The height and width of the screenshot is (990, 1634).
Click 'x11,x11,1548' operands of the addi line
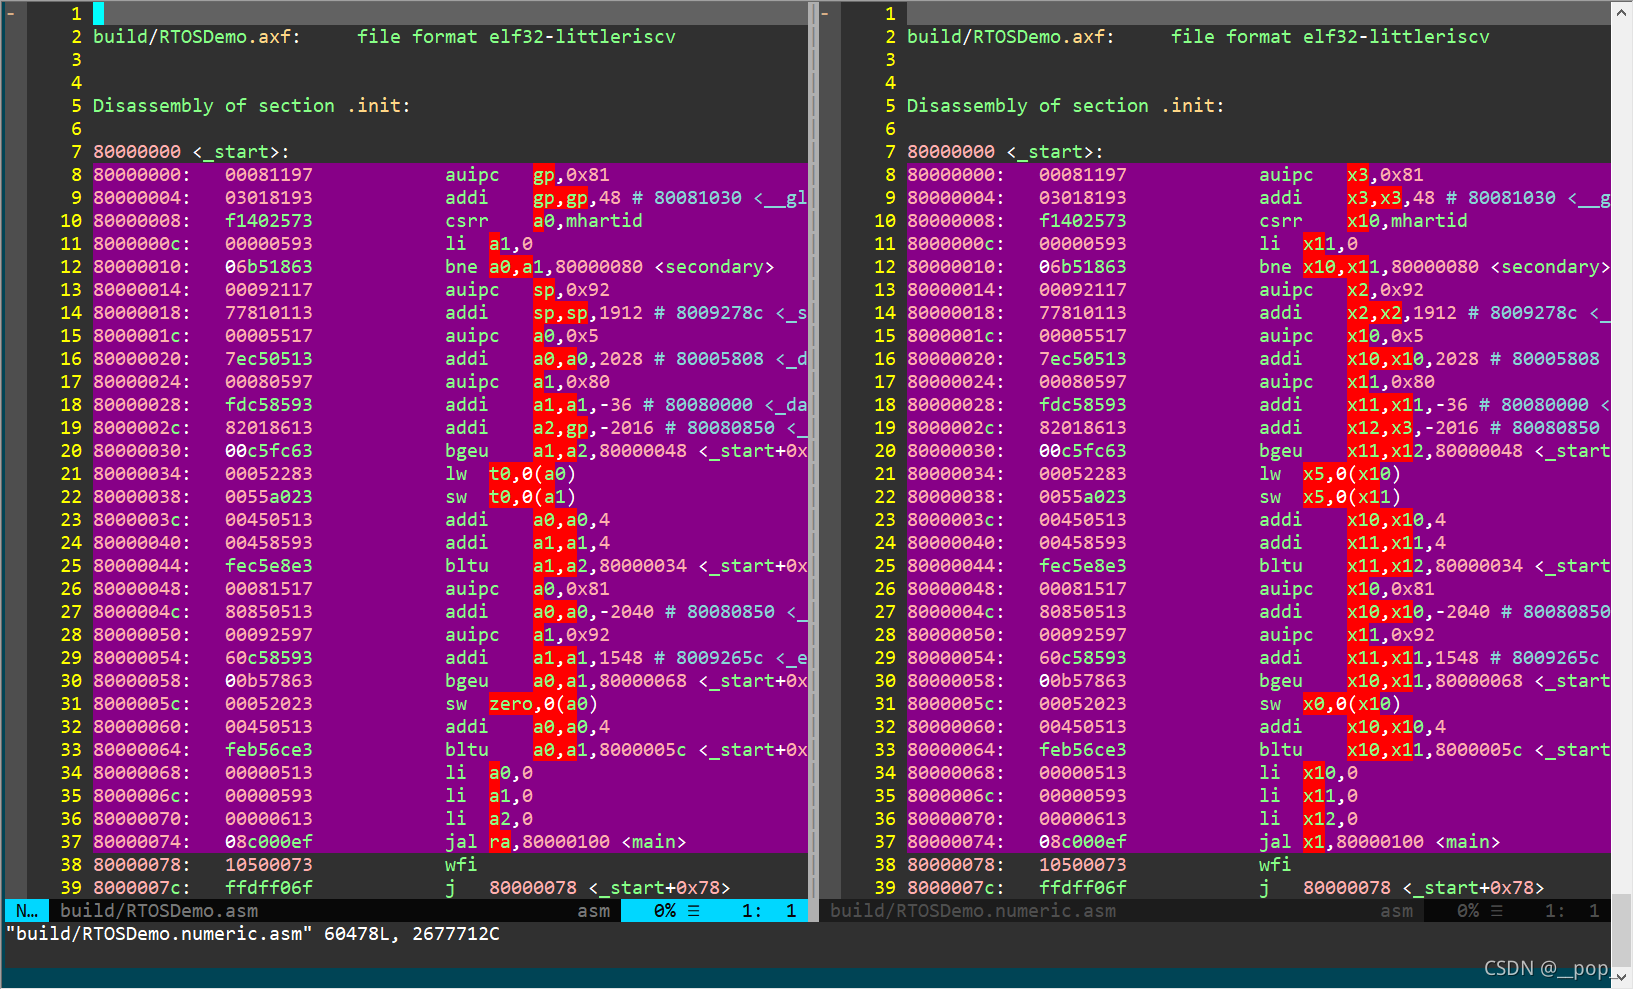pos(1413,658)
